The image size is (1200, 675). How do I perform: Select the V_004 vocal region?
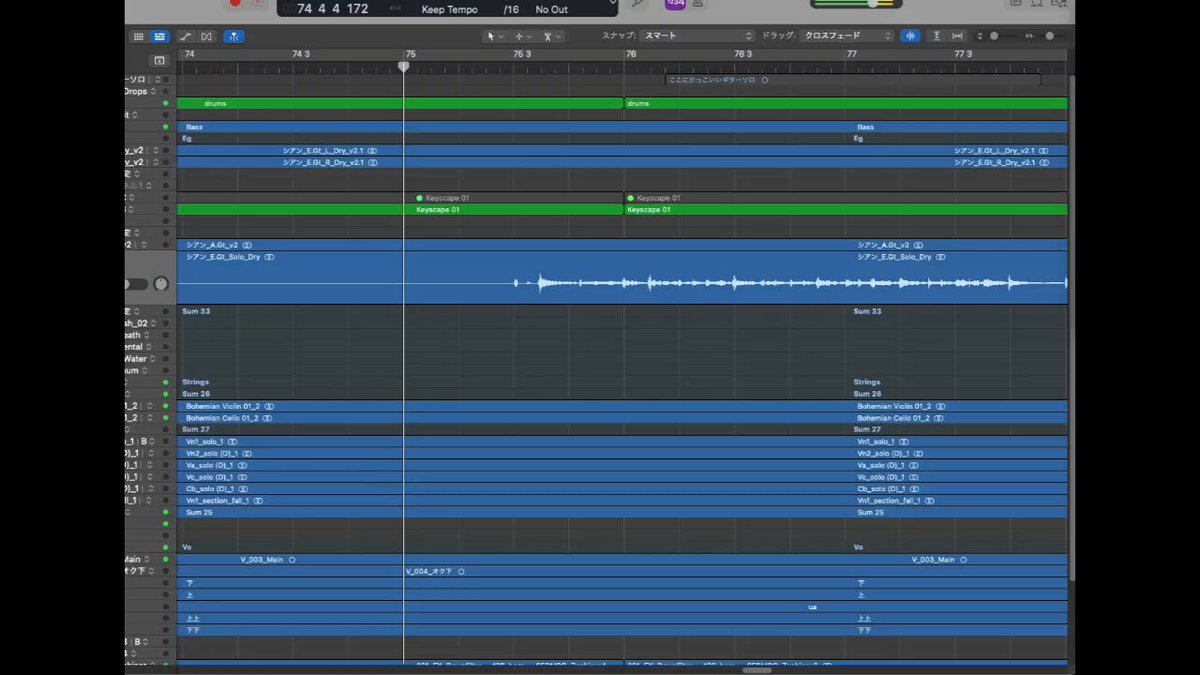[735, 571]
